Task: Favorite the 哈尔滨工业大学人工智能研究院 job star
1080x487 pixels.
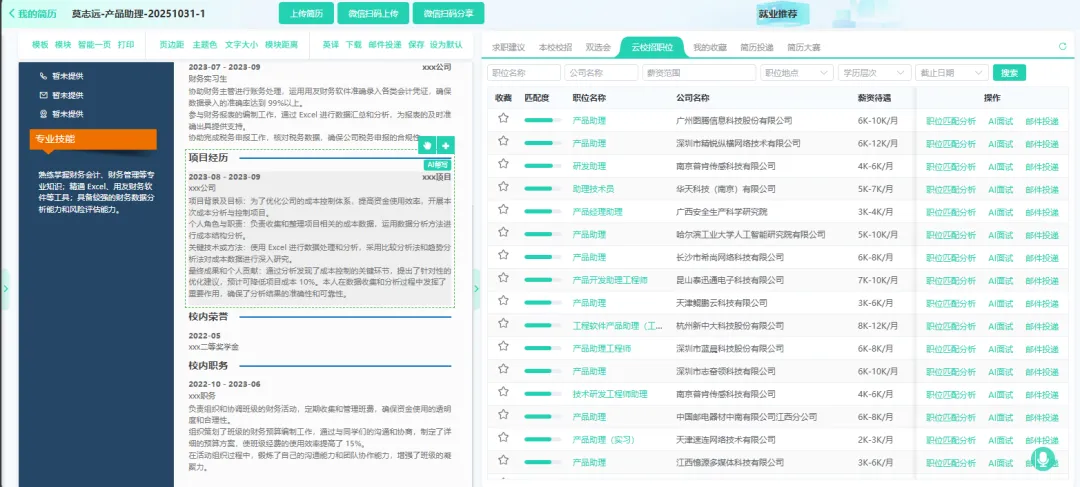Action: 503,234
